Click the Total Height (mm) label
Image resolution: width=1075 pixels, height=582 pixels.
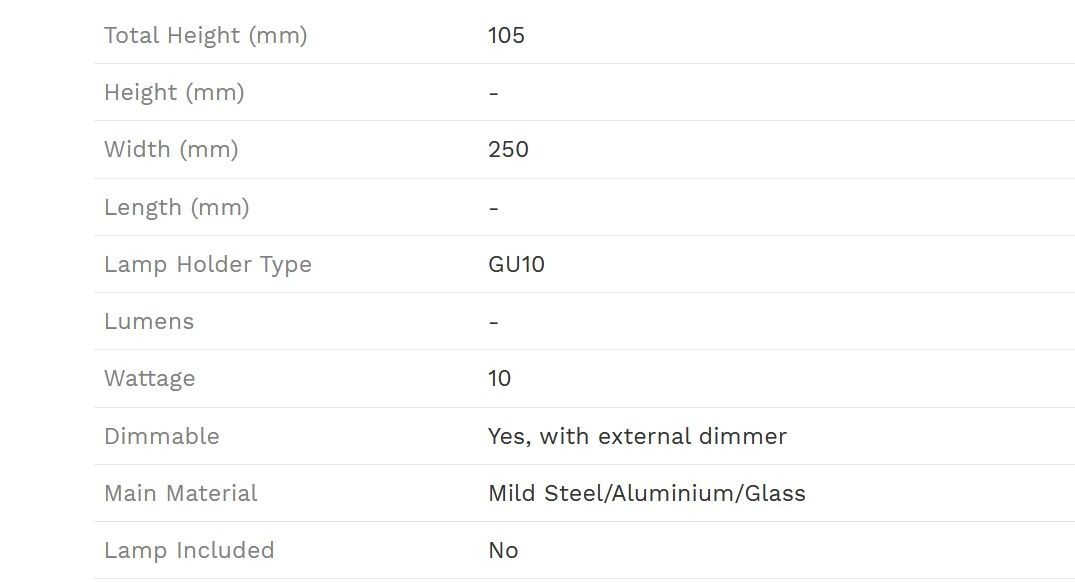pyautogui.click(x=206, y=36)
